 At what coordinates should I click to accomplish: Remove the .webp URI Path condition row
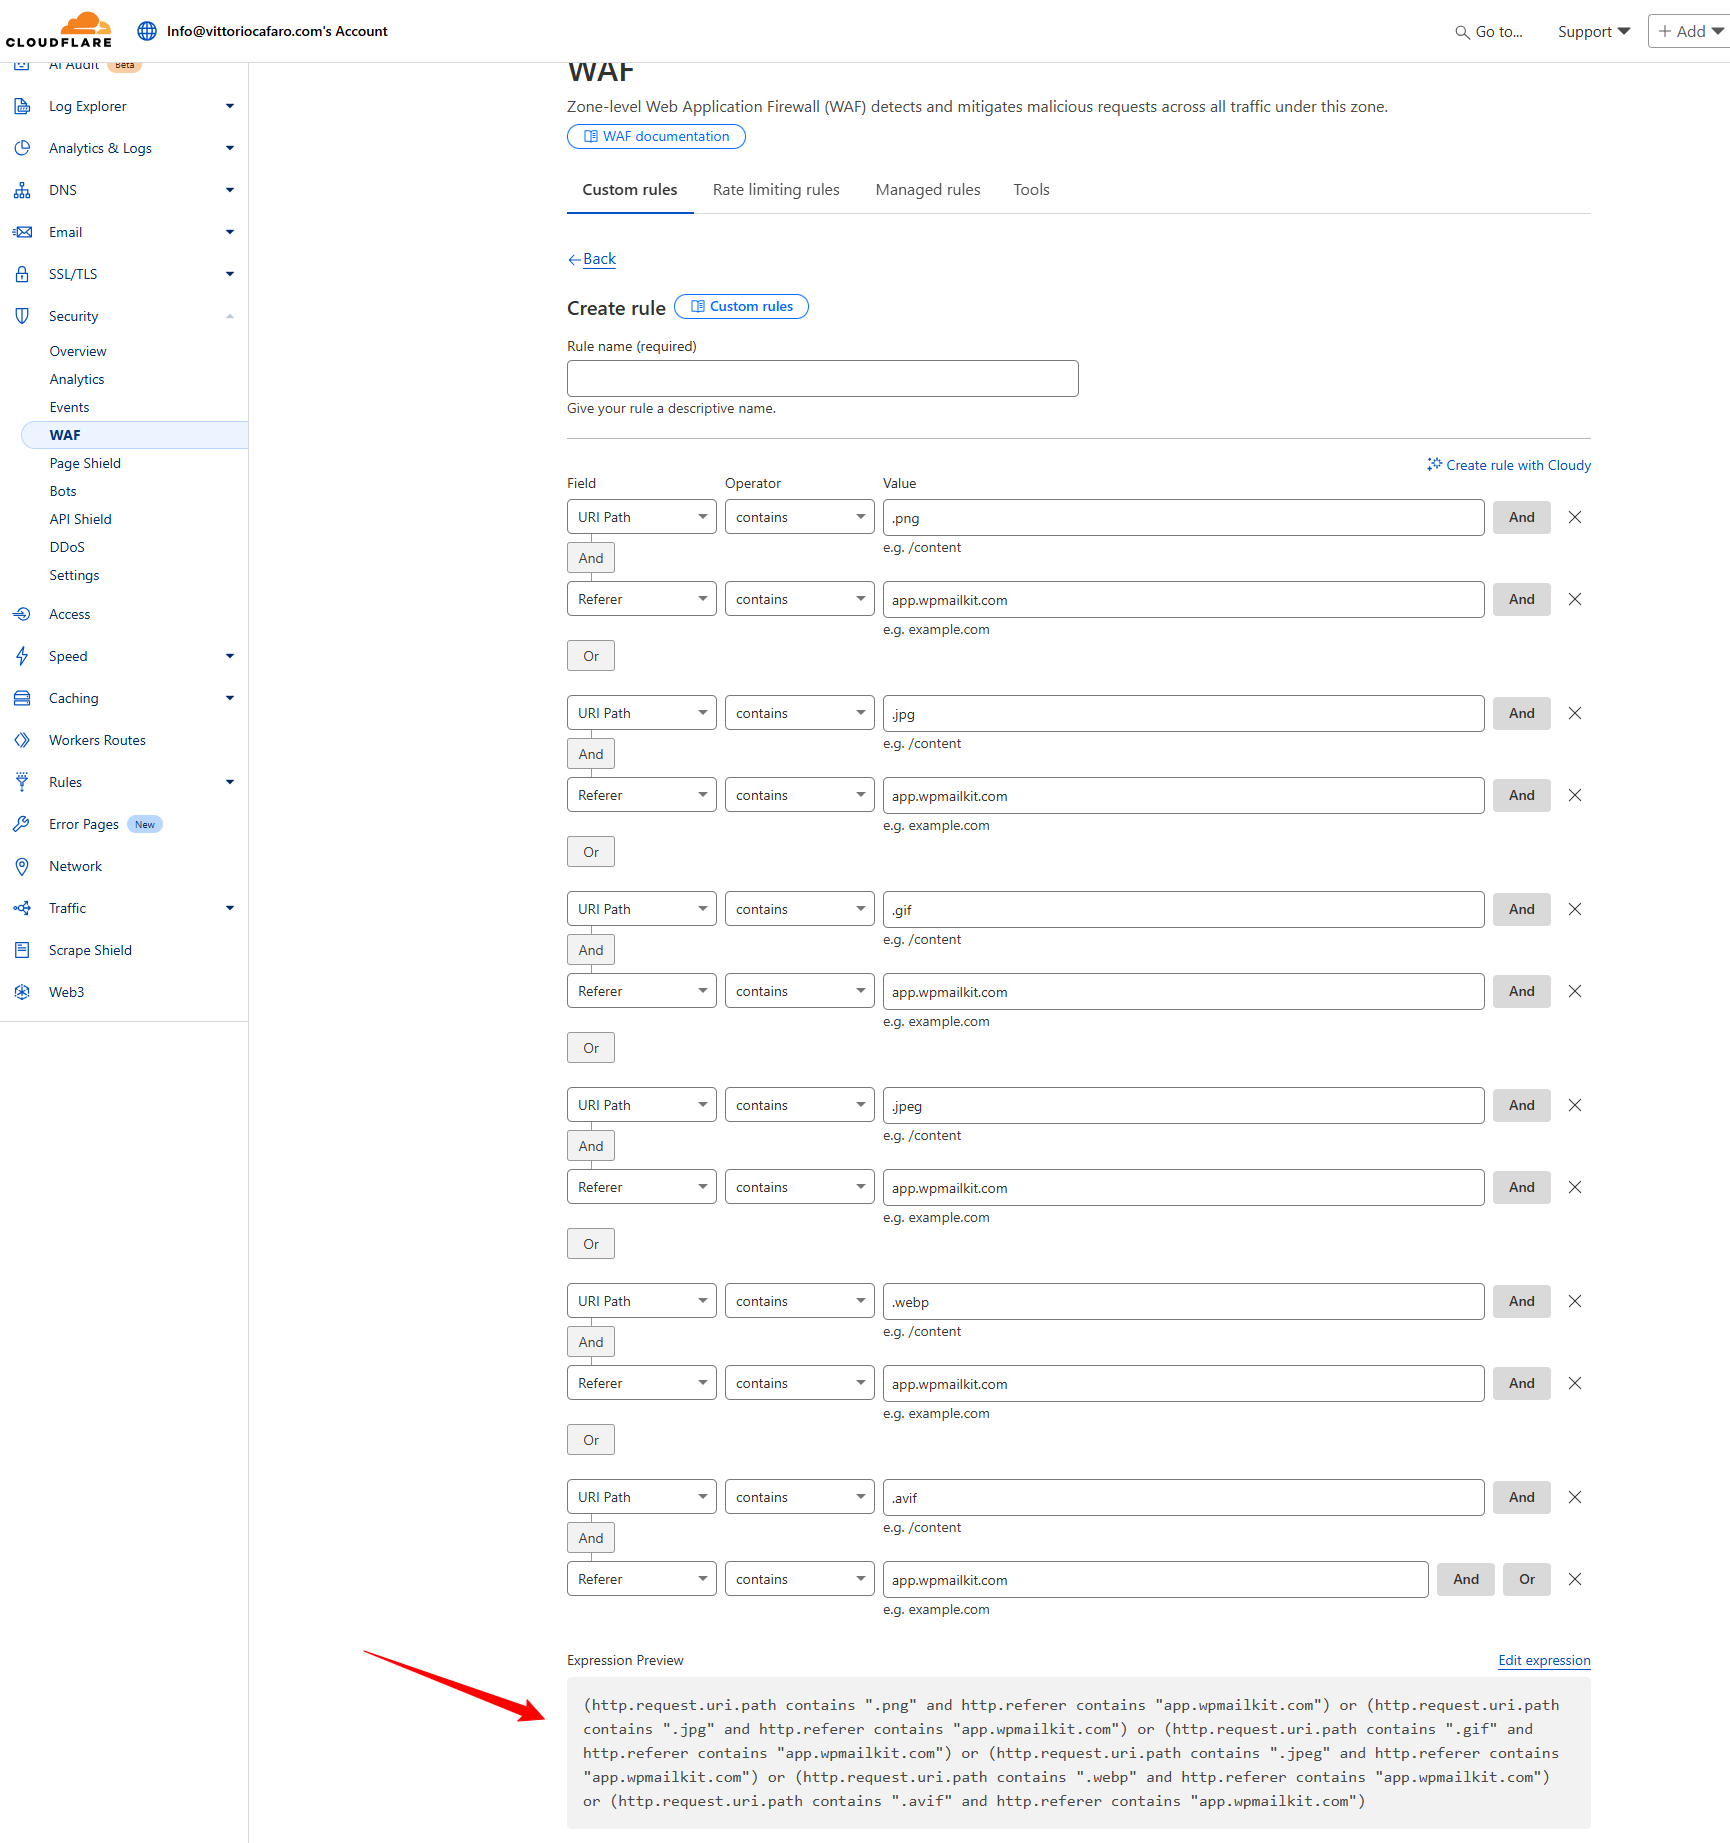[x=1575, y=1301]
